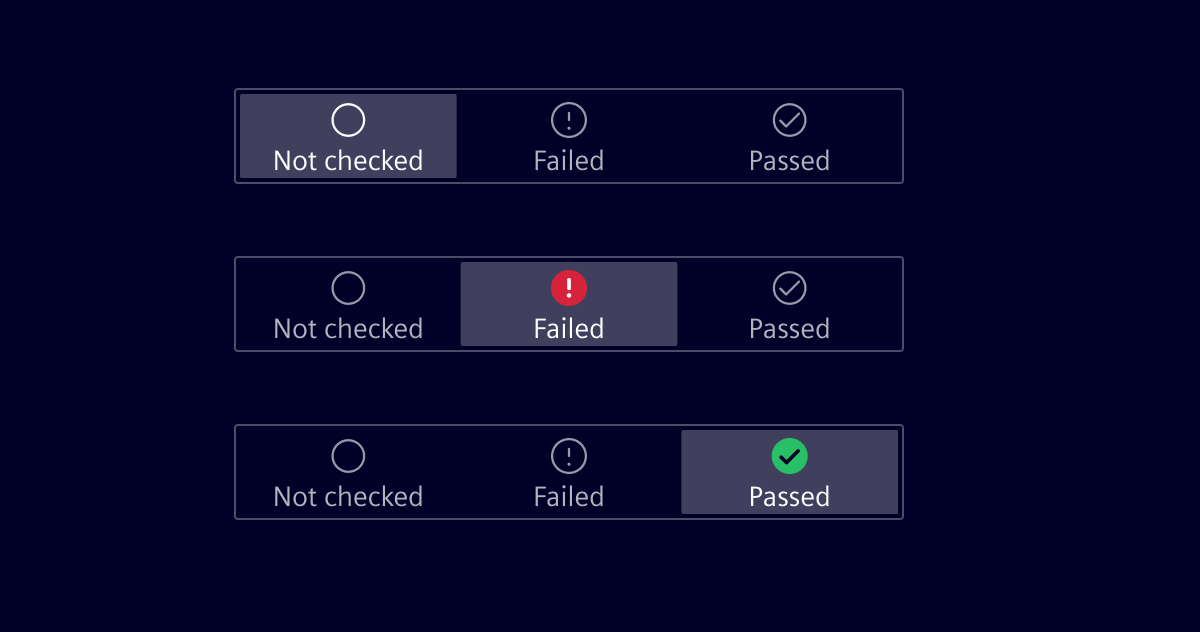The width and height of the screenshot is (1200, 632).
Task: Click the checkmark outline icon in the middle row
Action: click(x=789, y=287)
